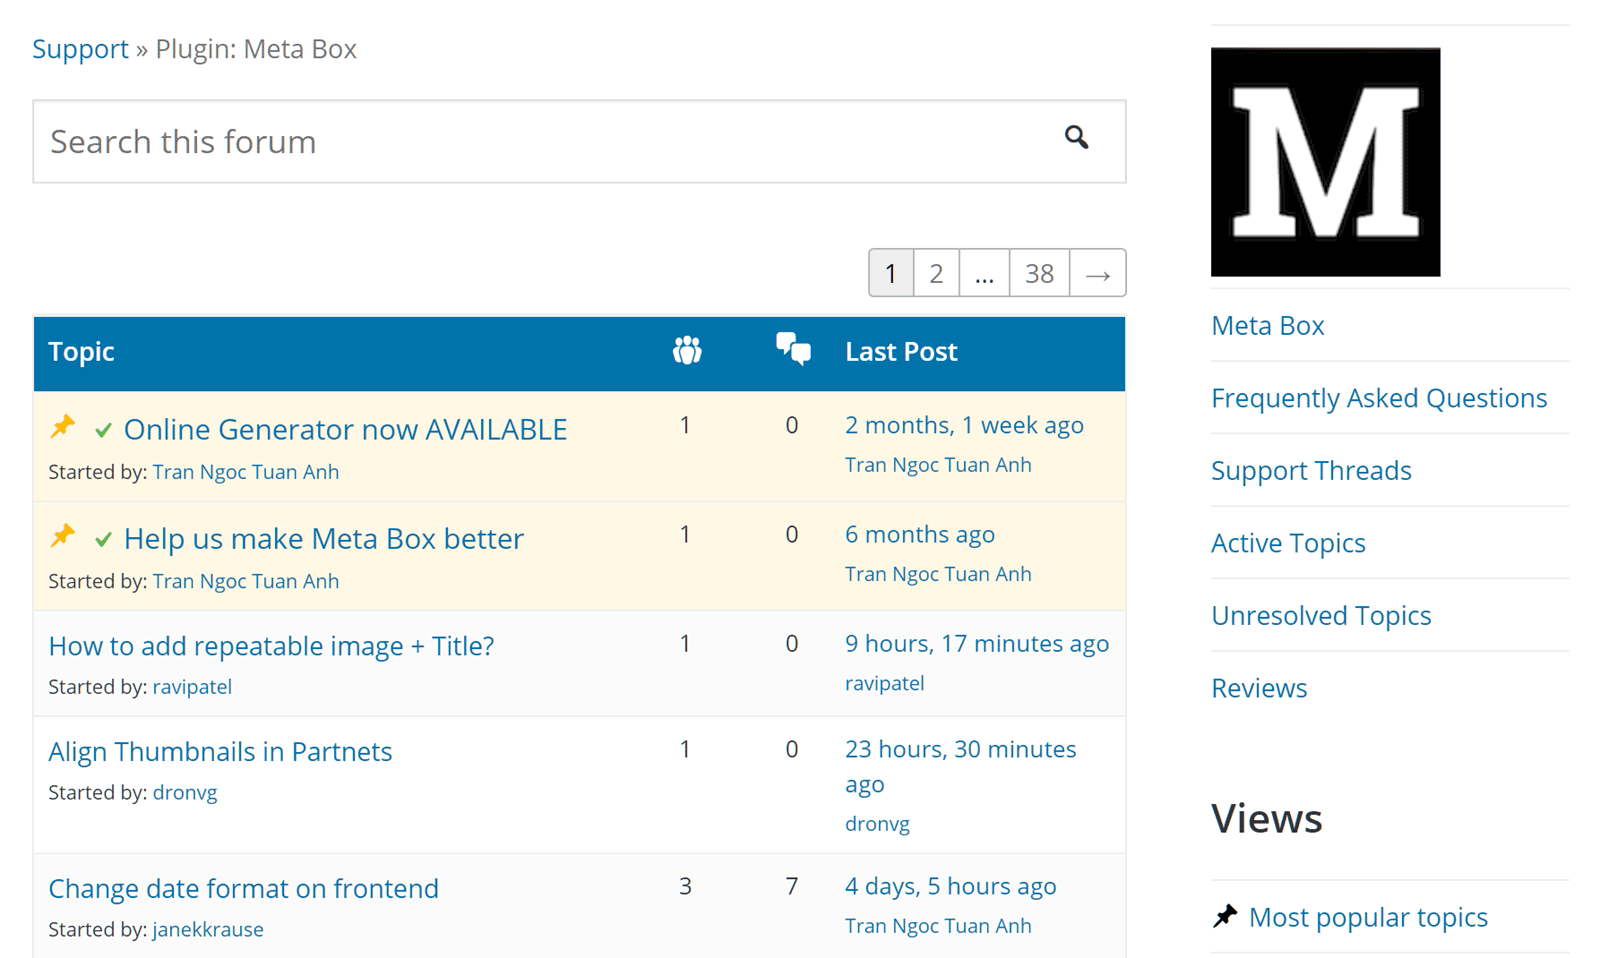Open Active Topics from sidebar

pyautogui.click(x=1288, y=543)
